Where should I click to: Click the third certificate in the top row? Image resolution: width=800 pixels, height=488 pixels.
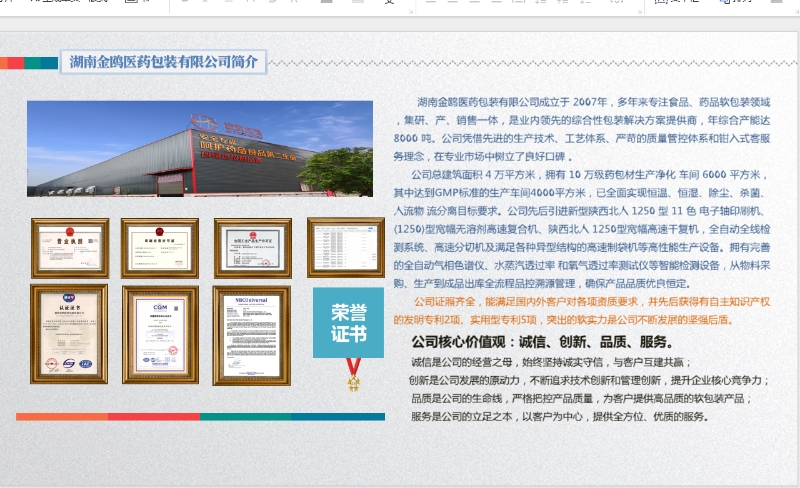tap(252, 247)
